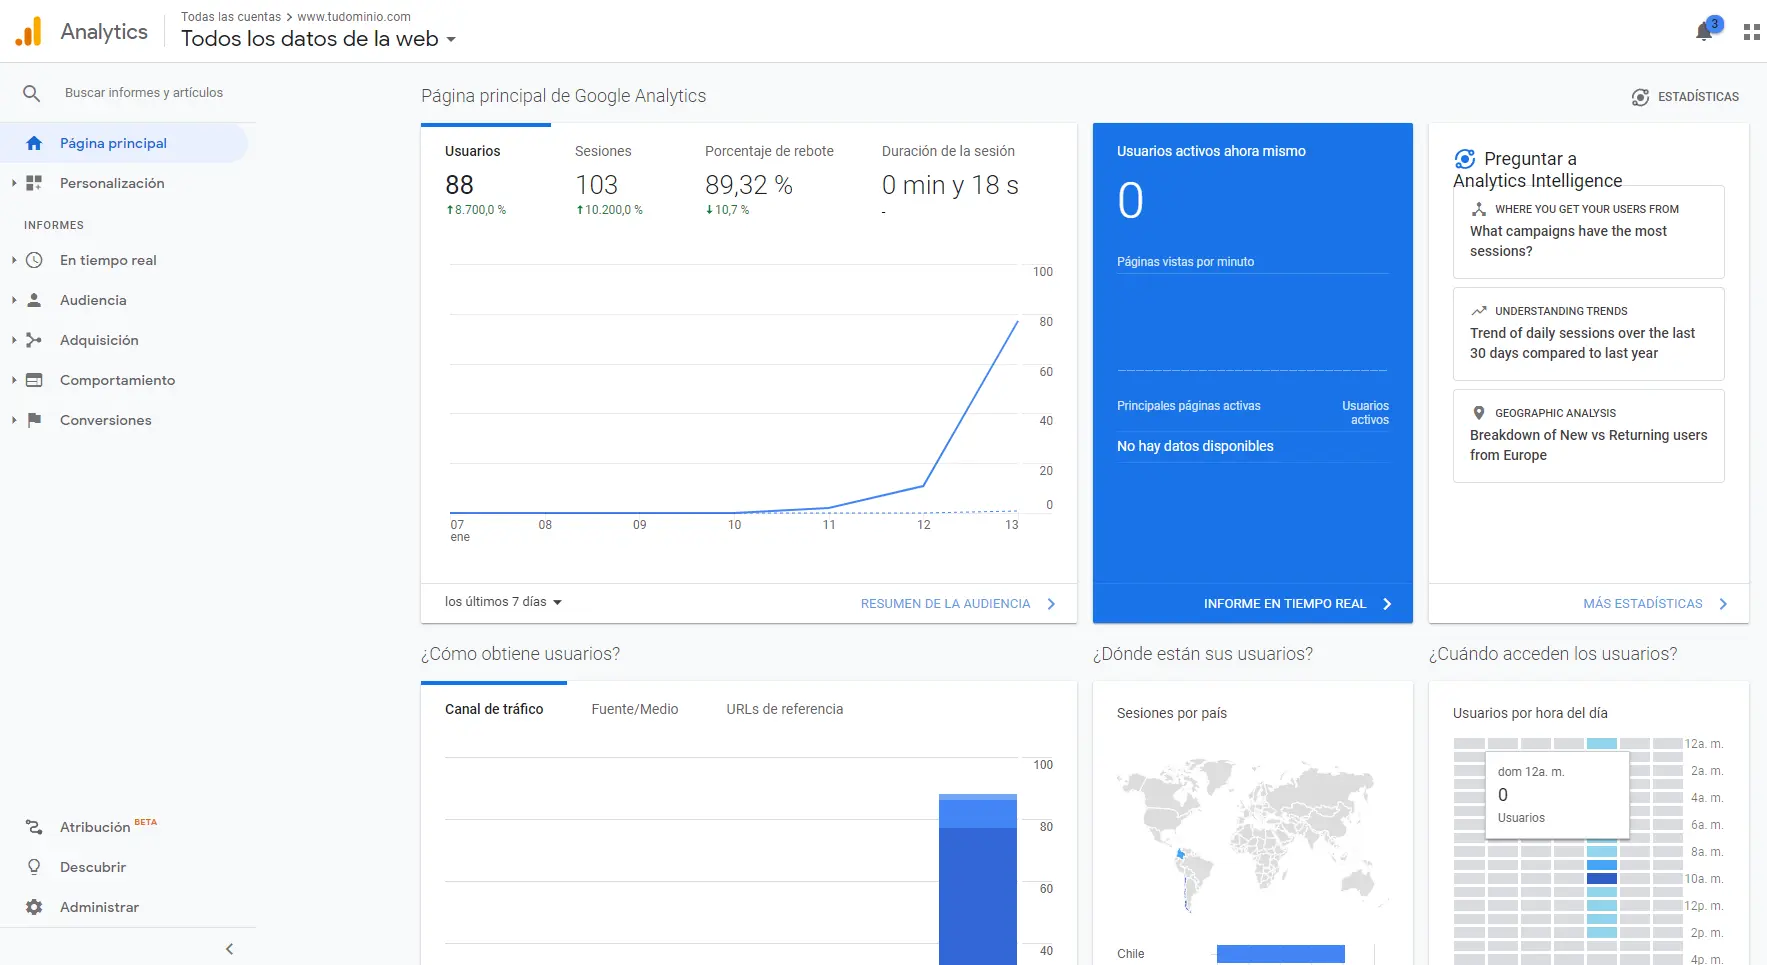The height and width of the screenshot is (965, 1767).
Task: Open the 'Trend of daily sessions' question card
Action: (x=1588, y=334)
